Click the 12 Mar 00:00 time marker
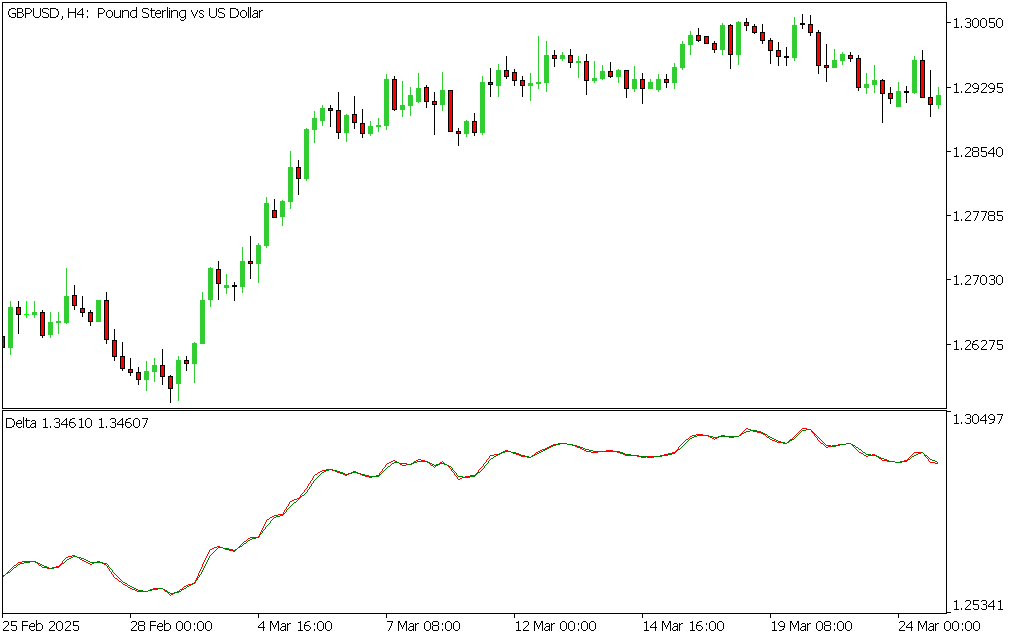1024x640 pixels. coord(554,626)
